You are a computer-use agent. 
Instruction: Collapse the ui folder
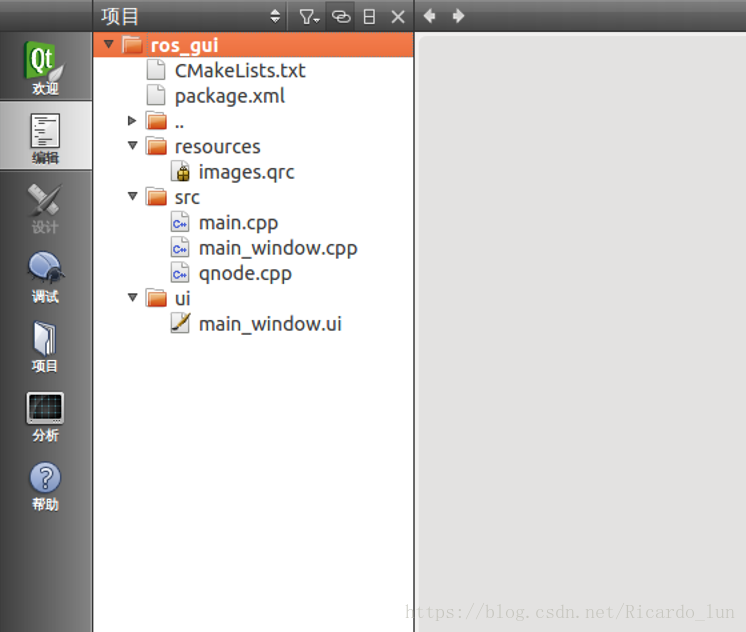[x=133, y=297]
